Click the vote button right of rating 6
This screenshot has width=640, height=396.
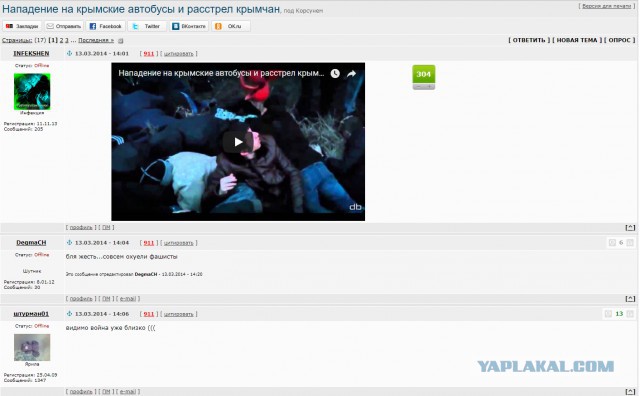point(630,242)
